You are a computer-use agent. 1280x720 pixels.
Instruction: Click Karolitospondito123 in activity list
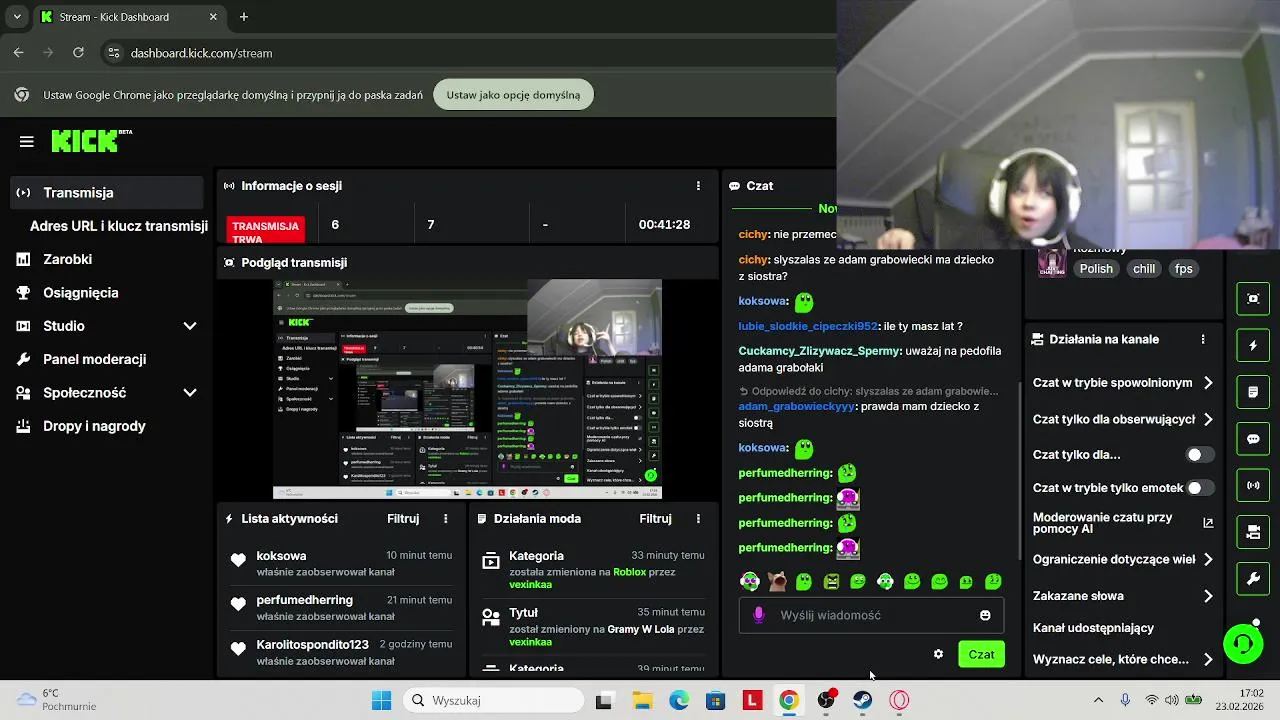click(x=312, y=645)
